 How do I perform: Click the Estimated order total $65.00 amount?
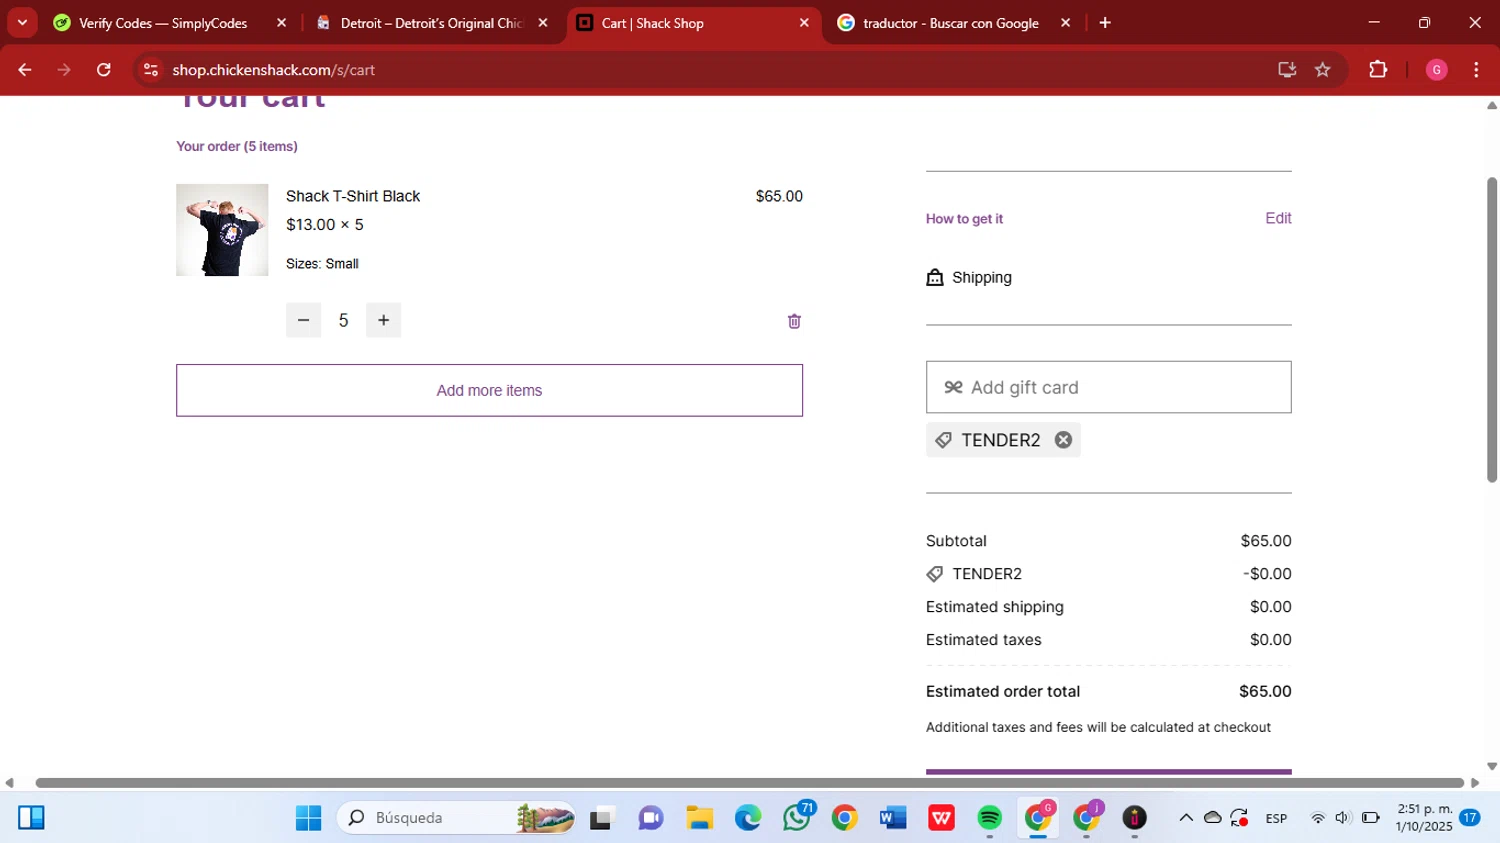coord(1265,691)
